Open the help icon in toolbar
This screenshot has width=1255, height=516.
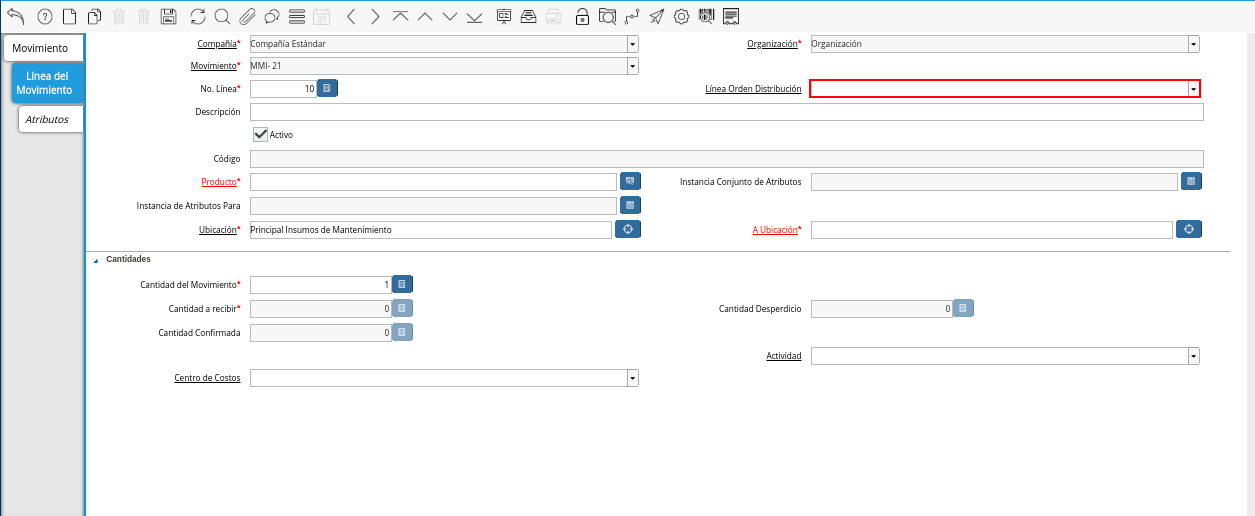point(44,16)
